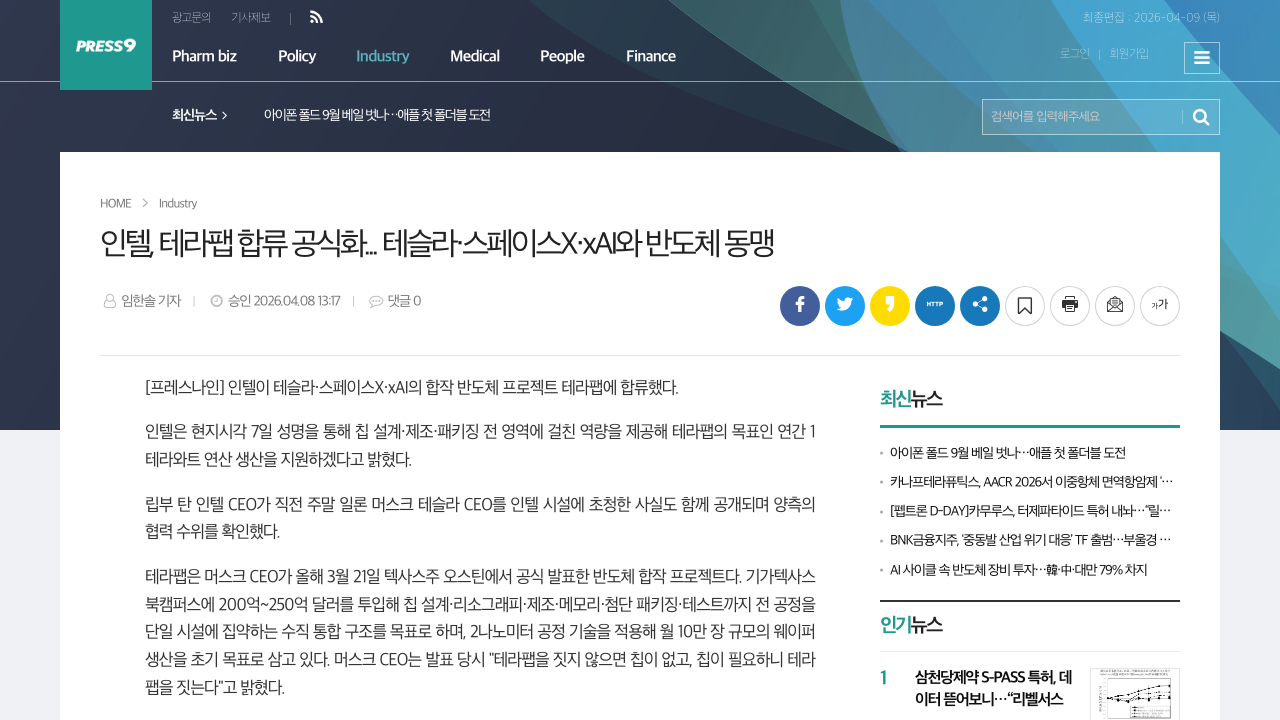Bookmark this article
This screenshot has height=720, width=1280.
tap(1025, 306)
